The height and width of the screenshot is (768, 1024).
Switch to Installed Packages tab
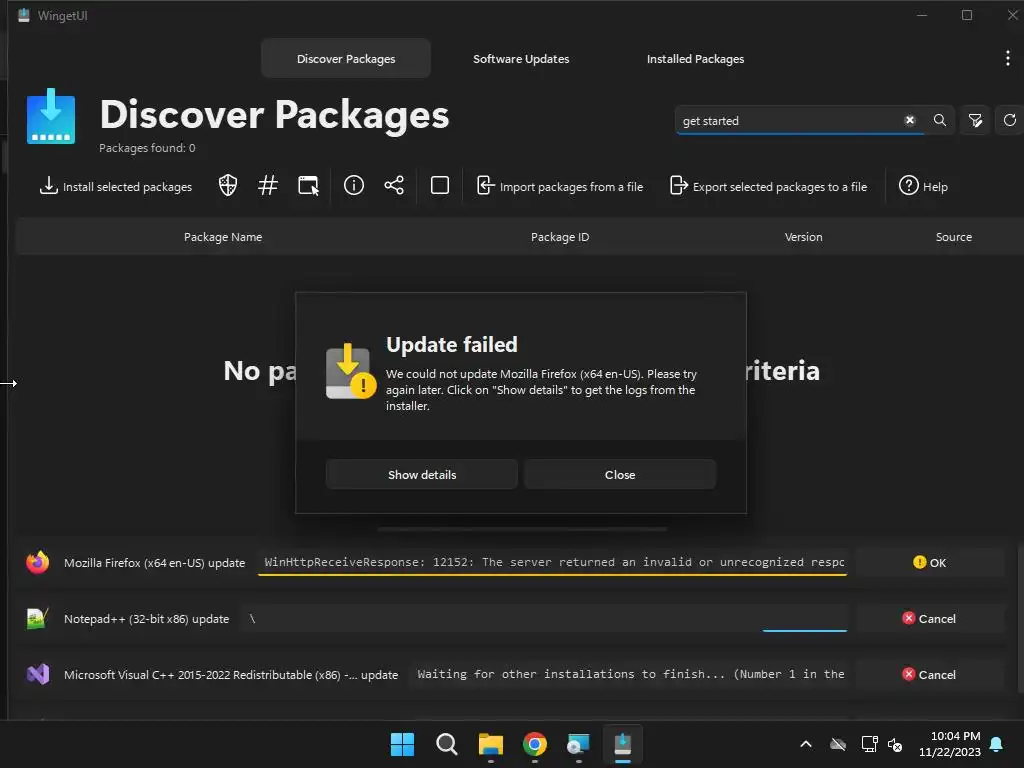(695, 59)
